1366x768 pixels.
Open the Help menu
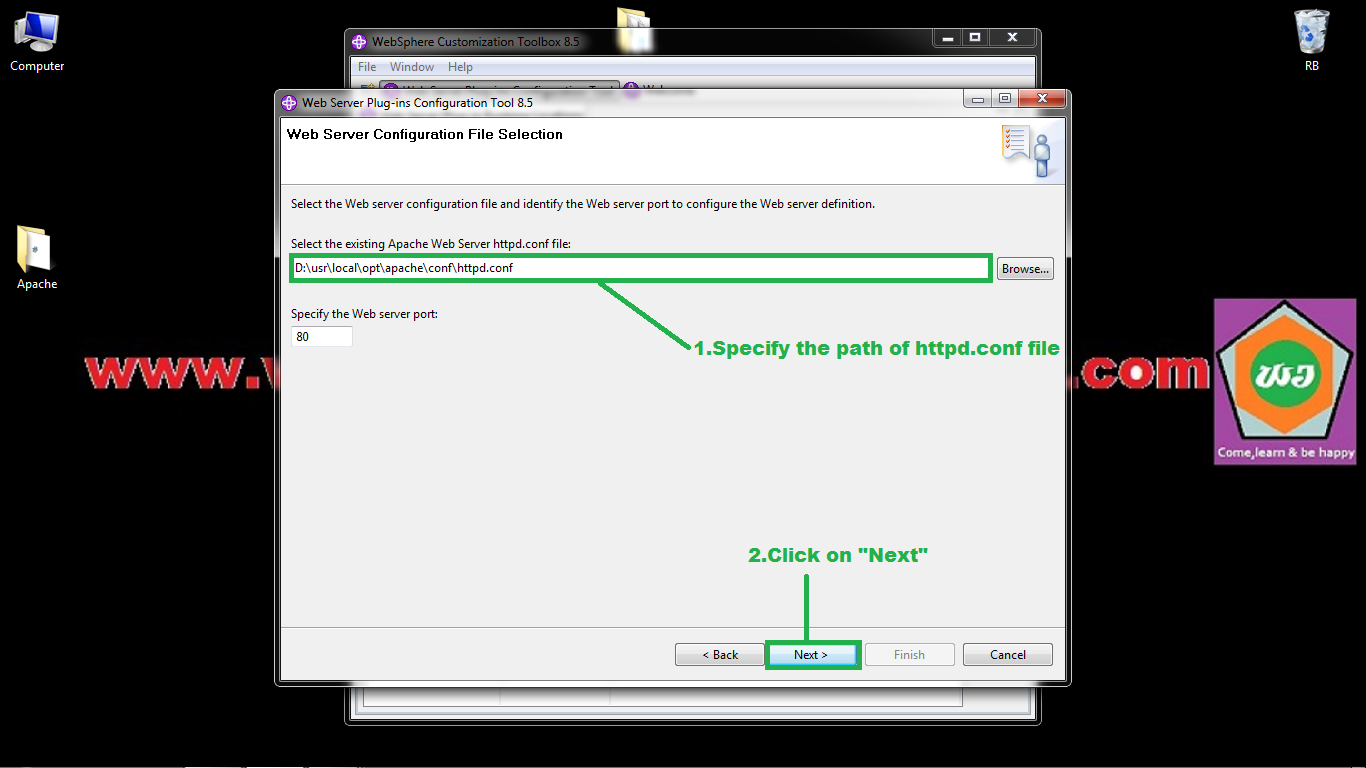(460, 67)
